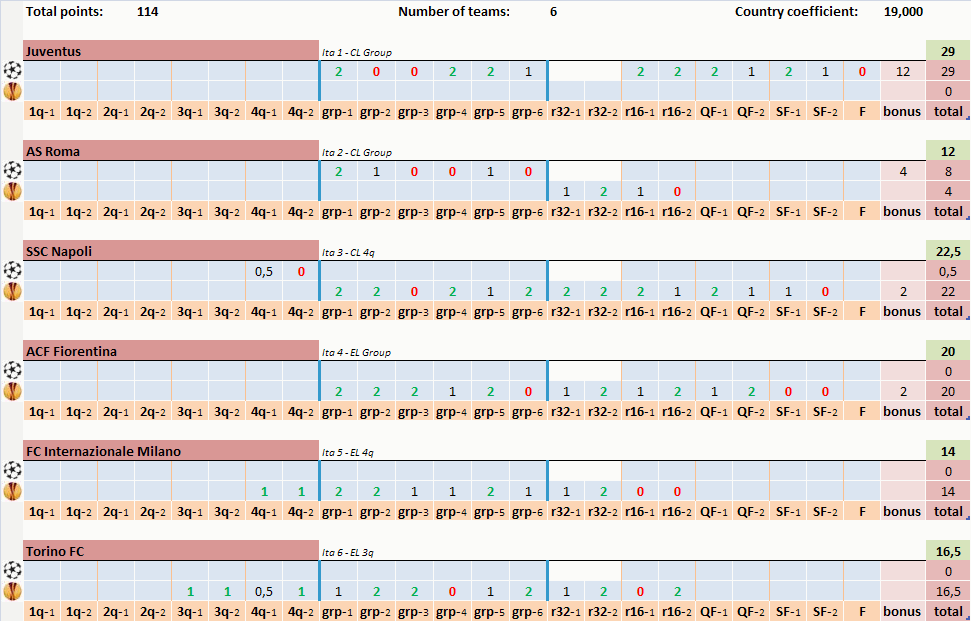Select the Juventus team name header

pyautogui.click(x=171, y=51)
